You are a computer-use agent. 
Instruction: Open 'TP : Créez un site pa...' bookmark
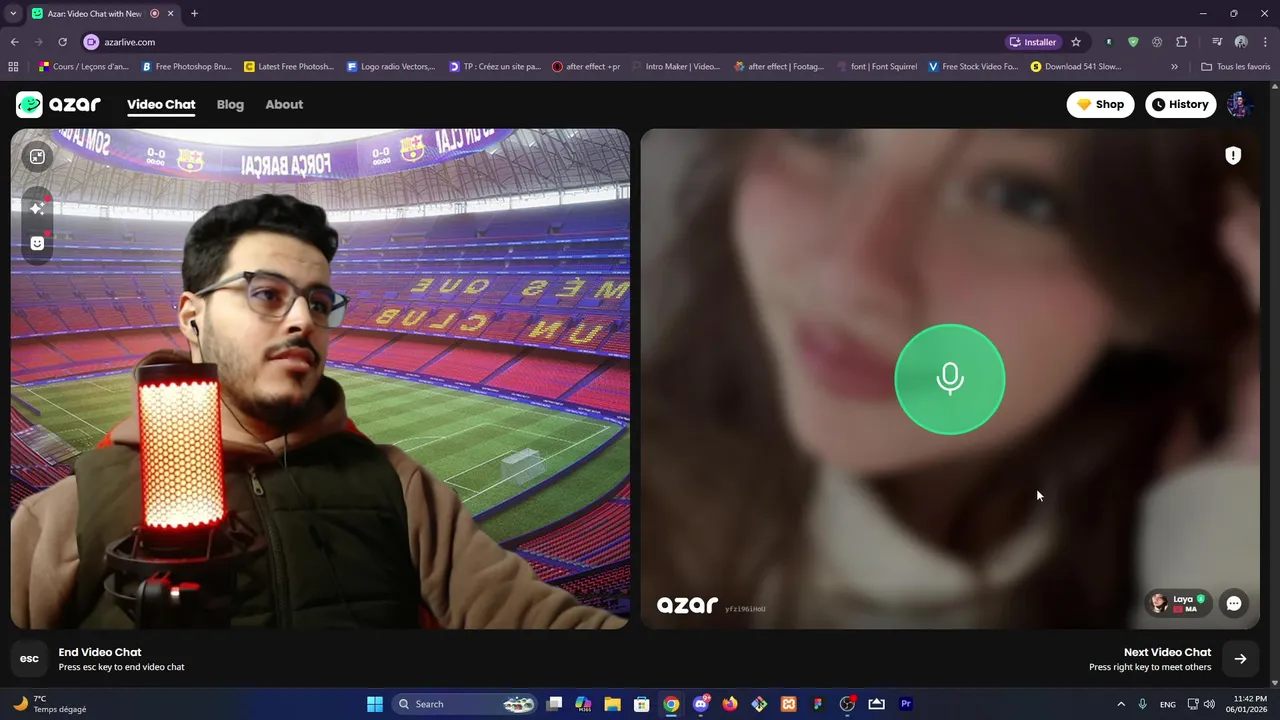click(495, 67)
